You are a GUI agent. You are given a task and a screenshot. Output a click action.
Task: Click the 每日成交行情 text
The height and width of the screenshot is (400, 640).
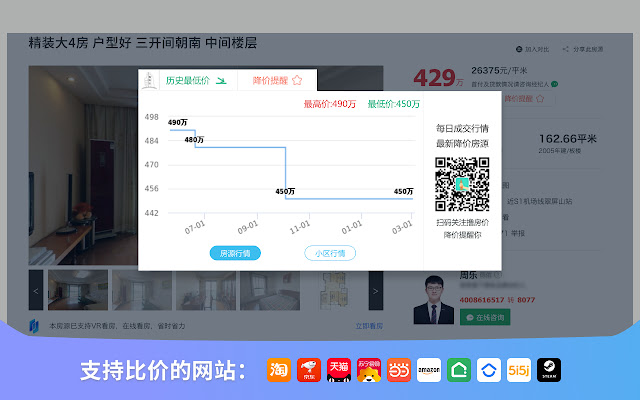click(x=462, y=129)
